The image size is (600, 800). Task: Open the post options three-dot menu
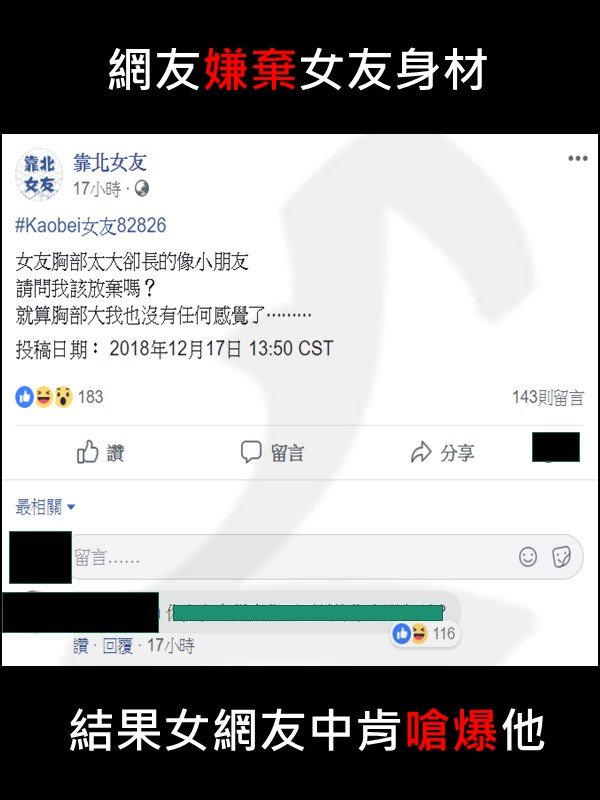(578, 158)
